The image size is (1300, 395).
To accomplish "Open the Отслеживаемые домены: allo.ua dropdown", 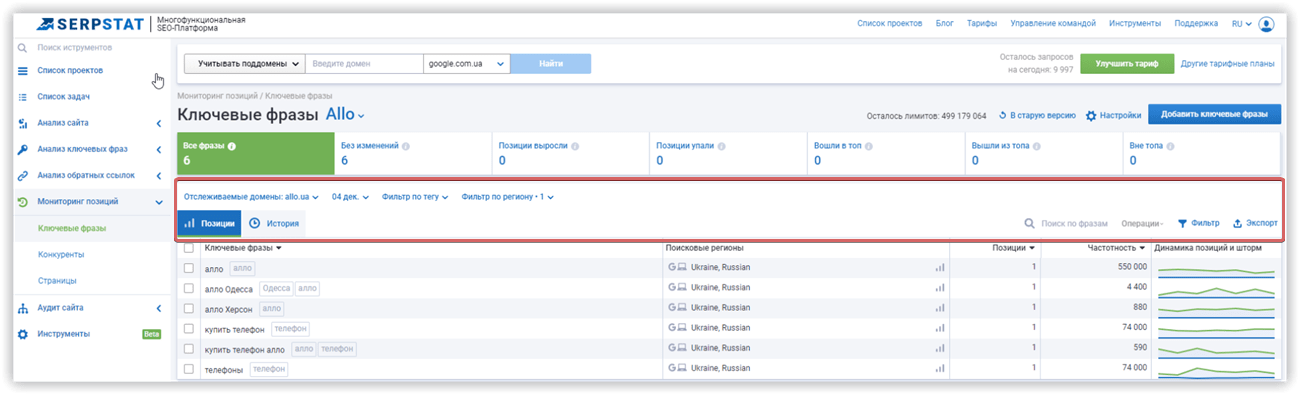I will pos(251,197).
